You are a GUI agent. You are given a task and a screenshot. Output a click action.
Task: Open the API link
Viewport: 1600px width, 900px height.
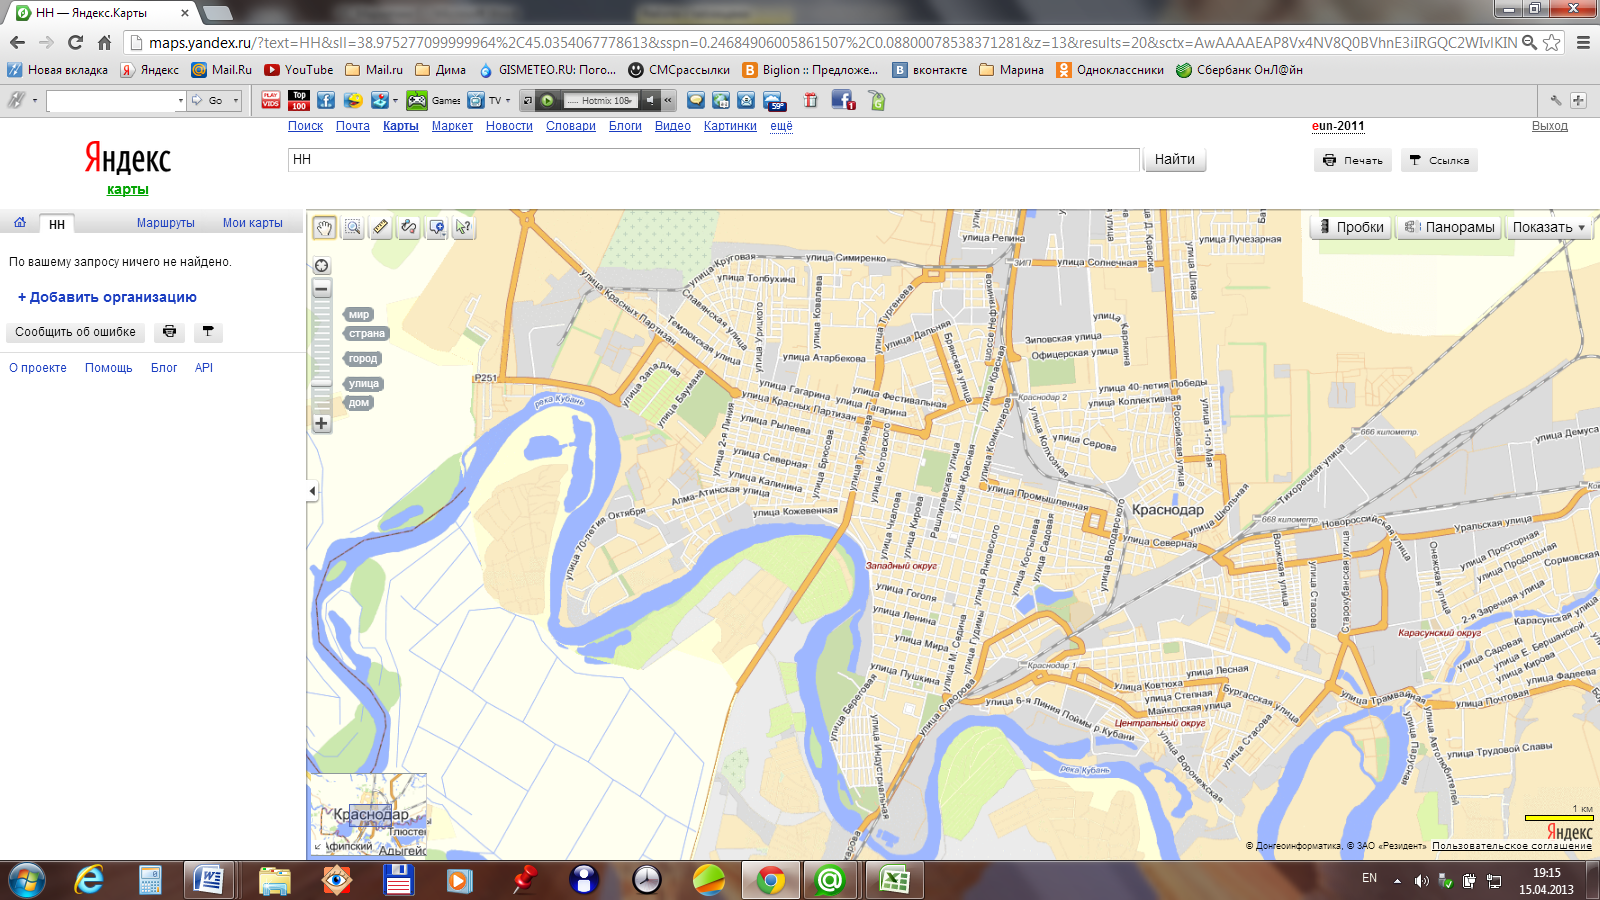(204, 368)
